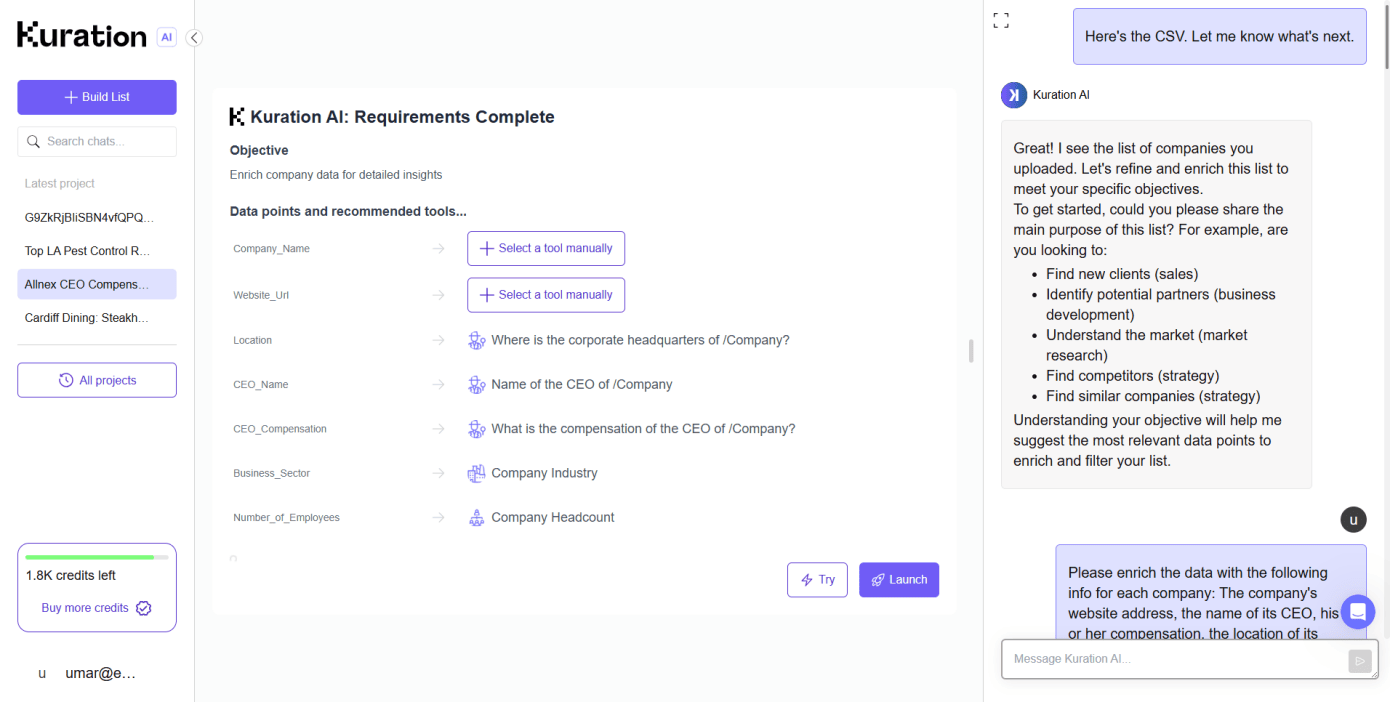Click the send message arrow icon
The height and width of the screenshot is (702, 1390).
(x=1359, y=660)
